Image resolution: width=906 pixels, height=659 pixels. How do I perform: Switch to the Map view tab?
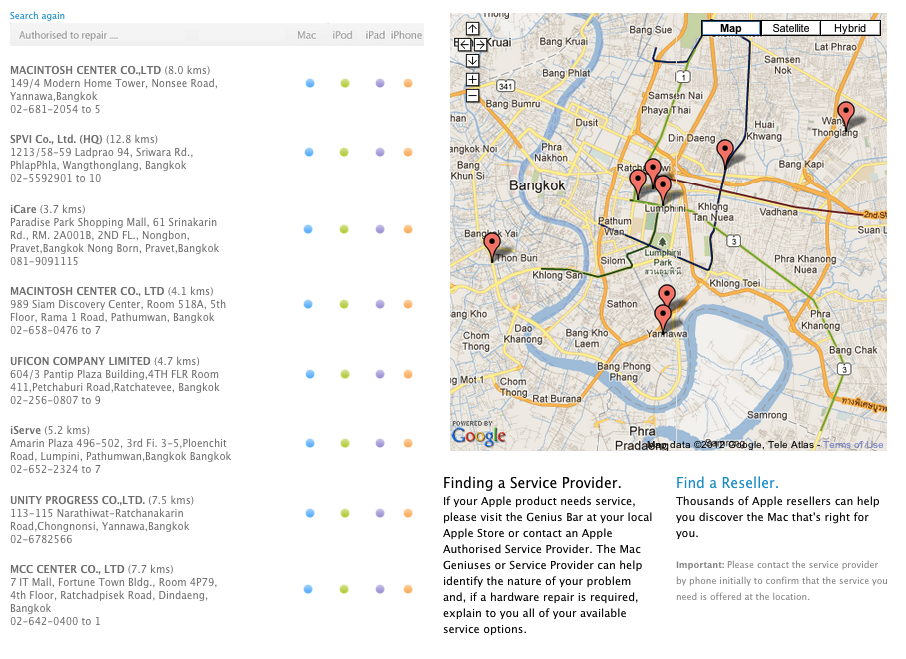[731, 28]
